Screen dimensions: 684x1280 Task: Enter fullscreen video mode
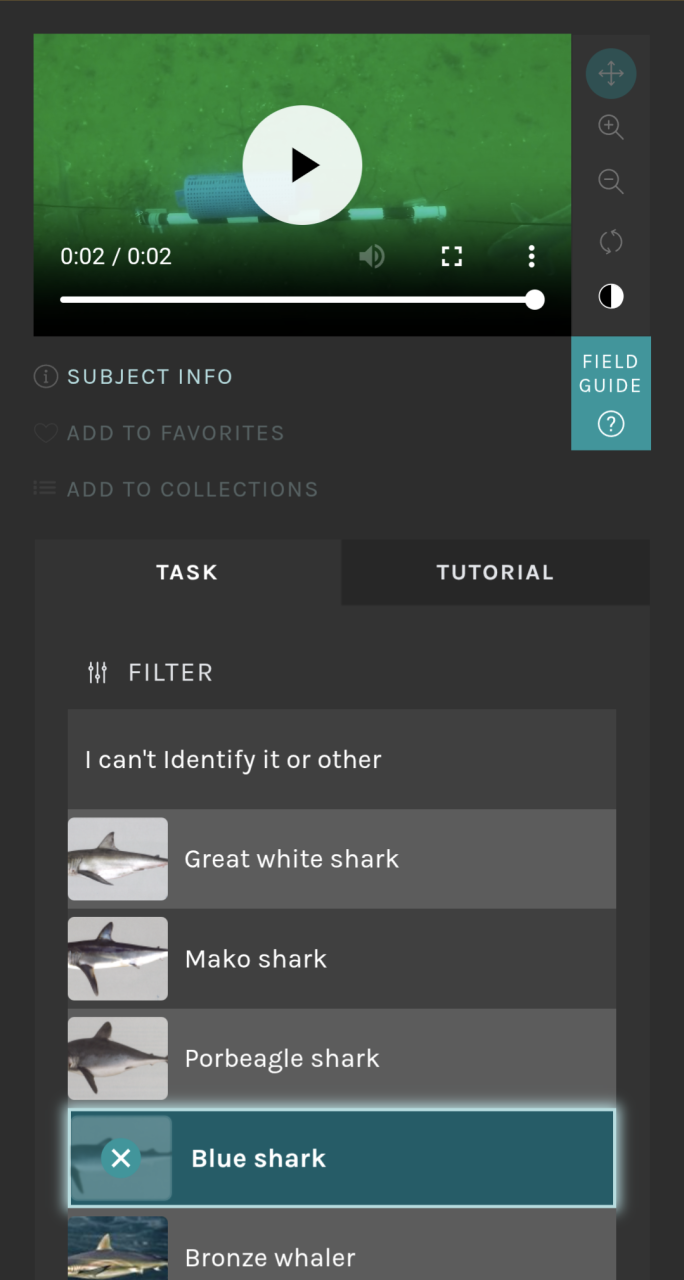tap(452, 257)
